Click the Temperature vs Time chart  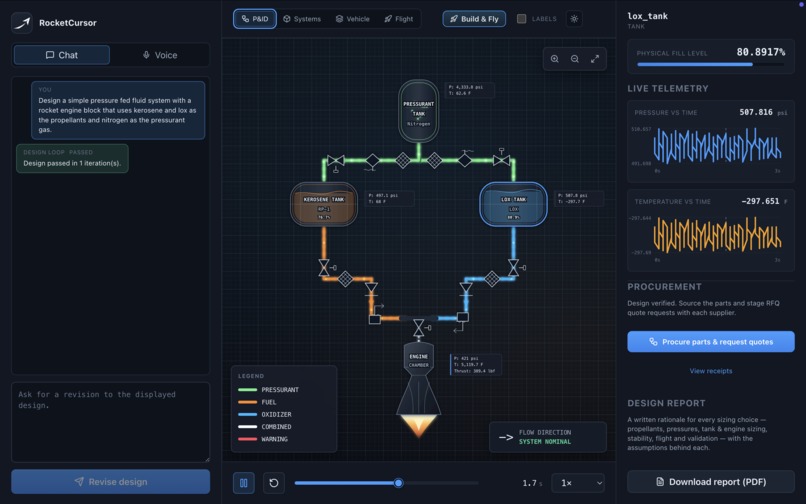pos(711,230)
